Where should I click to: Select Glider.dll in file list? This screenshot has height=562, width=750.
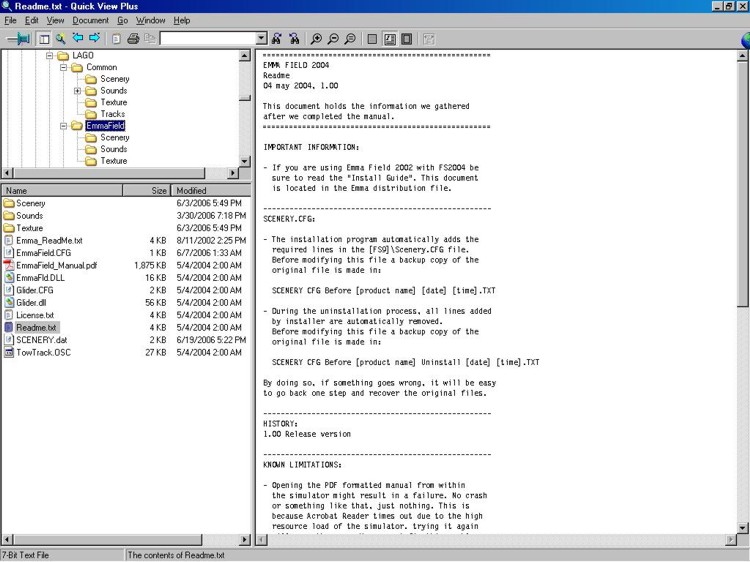(x=31, y=303)
